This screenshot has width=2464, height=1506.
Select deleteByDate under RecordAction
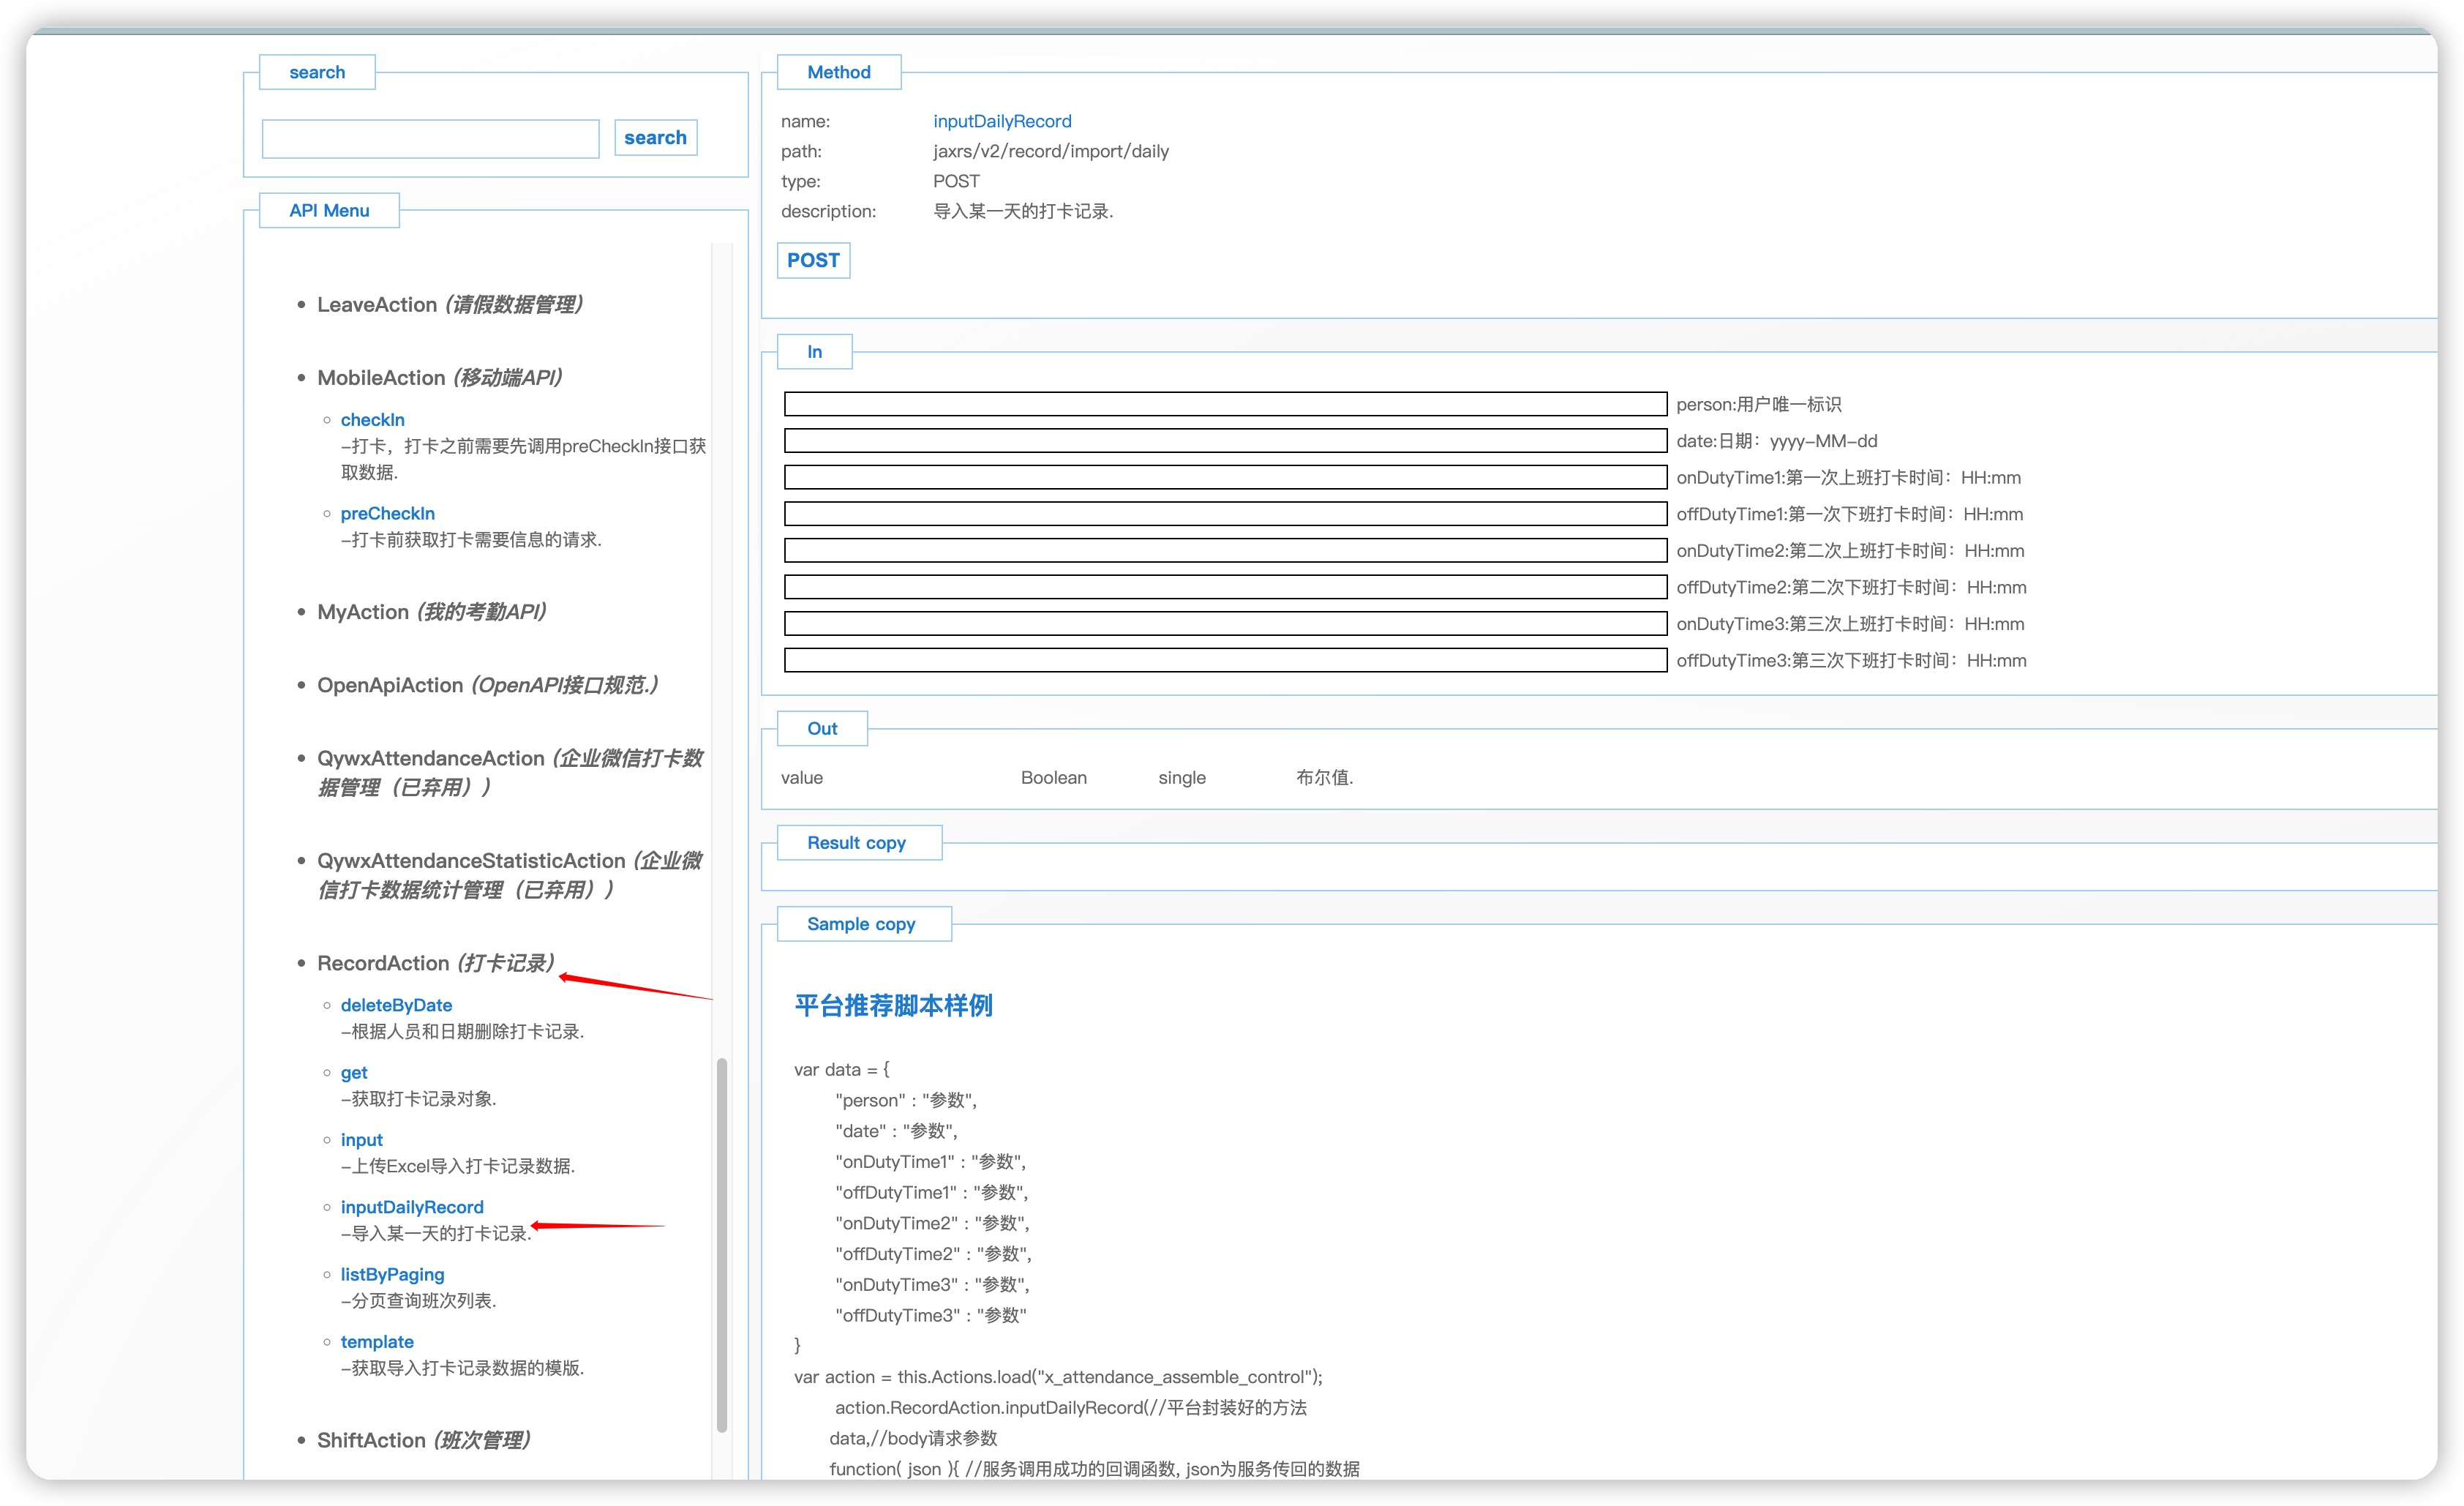click(396, 1005)
